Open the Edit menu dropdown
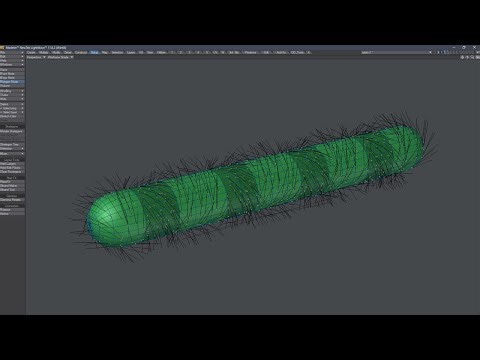 tap(12, 57)
